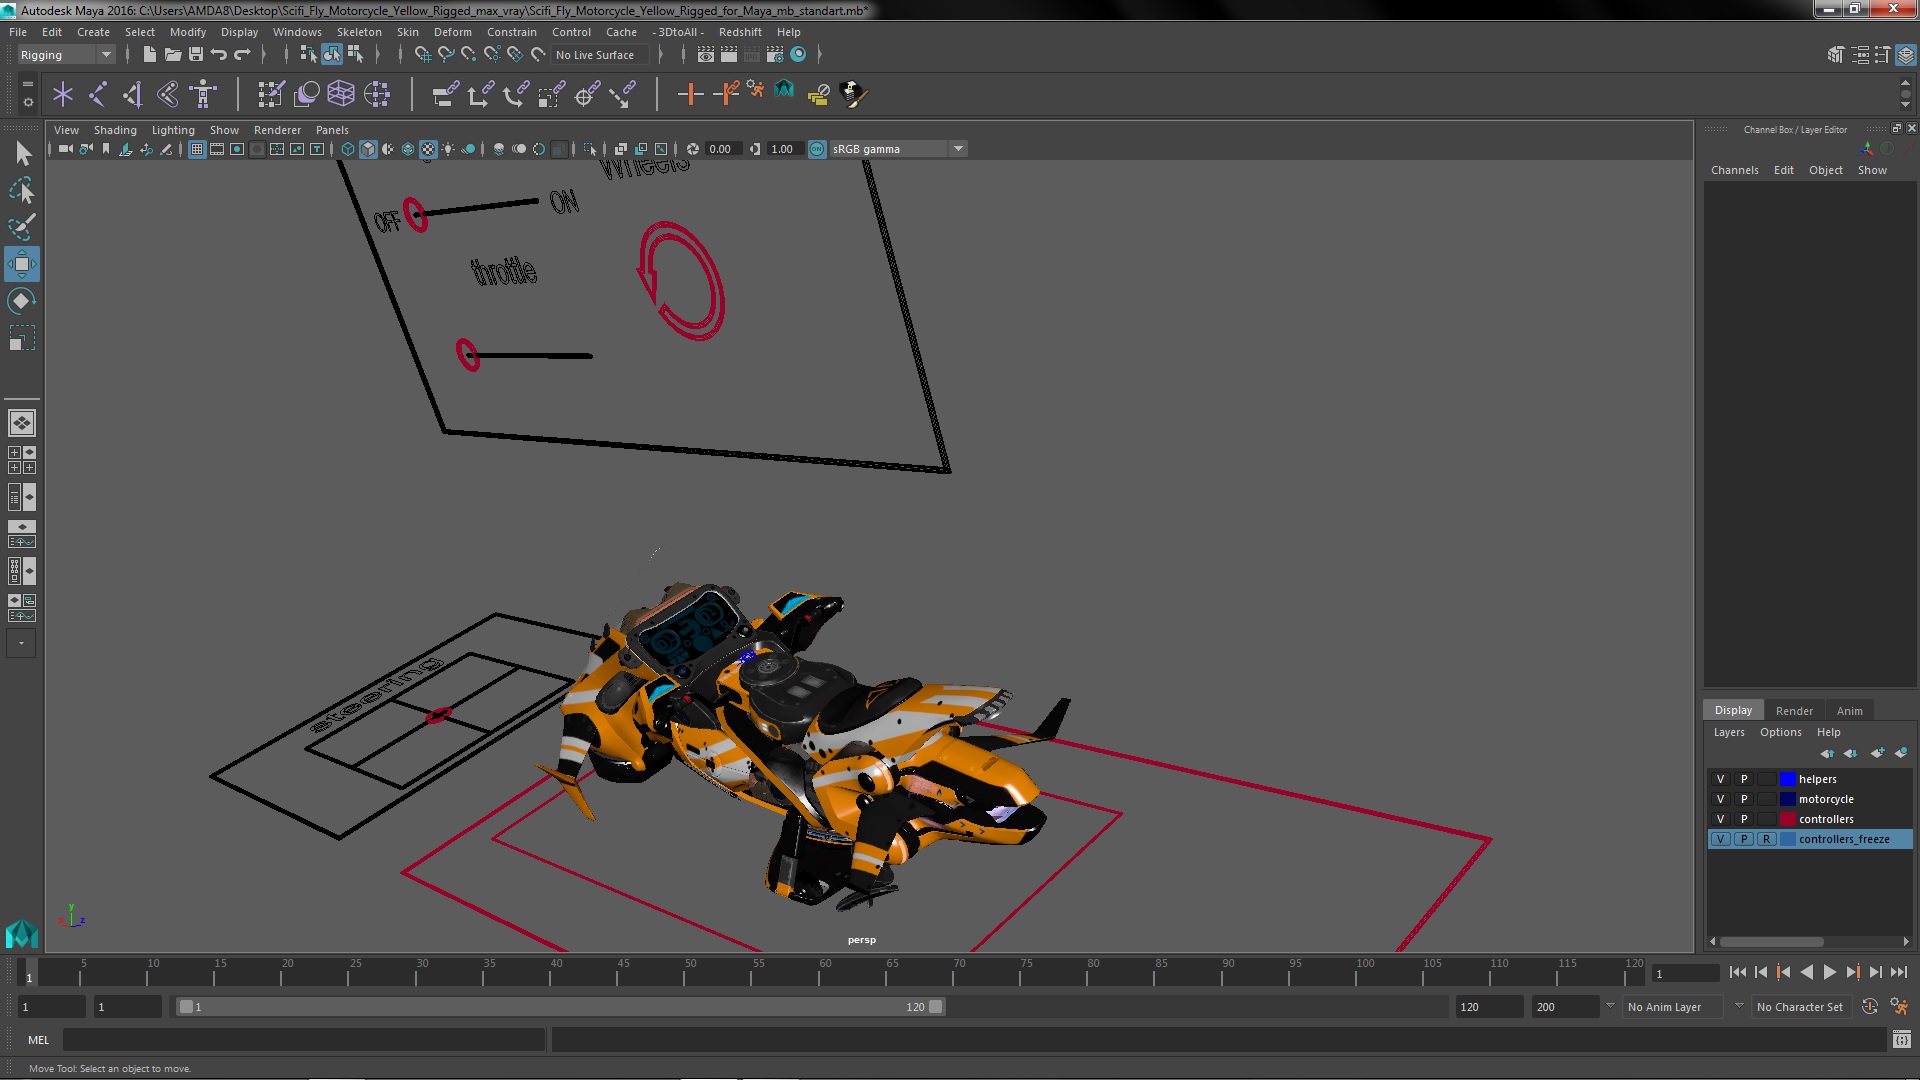This screenshot has height=1080, width=1920.
Task: Switch to four view layout
Action: 22,460
